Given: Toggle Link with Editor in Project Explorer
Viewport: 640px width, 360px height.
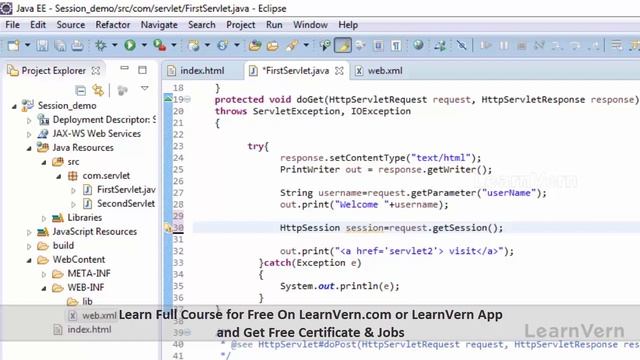Looking at the screenshot, I should pyautogui.click(x=98, y=90).
